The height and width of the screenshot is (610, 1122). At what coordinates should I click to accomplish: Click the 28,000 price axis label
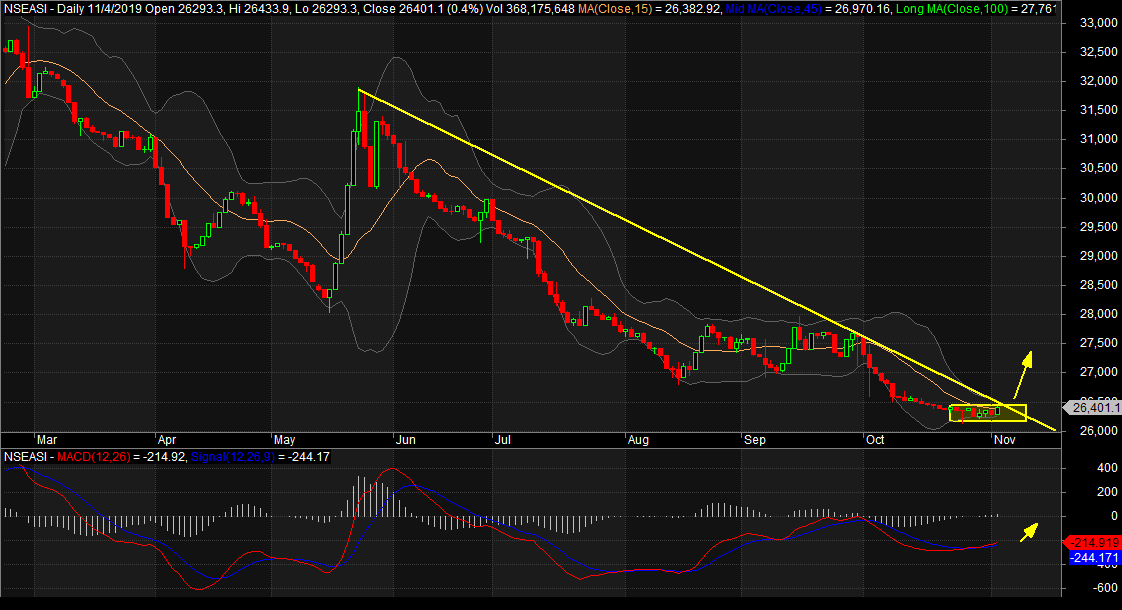point(1098,314)
